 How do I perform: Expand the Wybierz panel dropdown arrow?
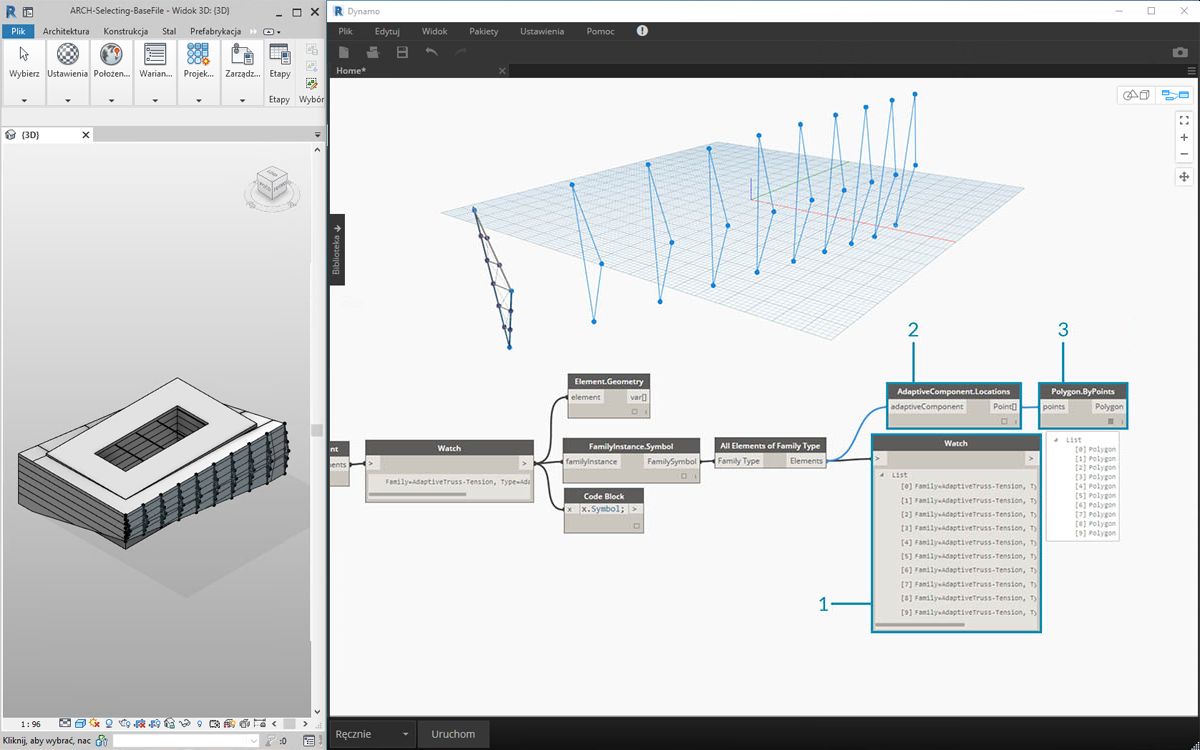point(24,100)
